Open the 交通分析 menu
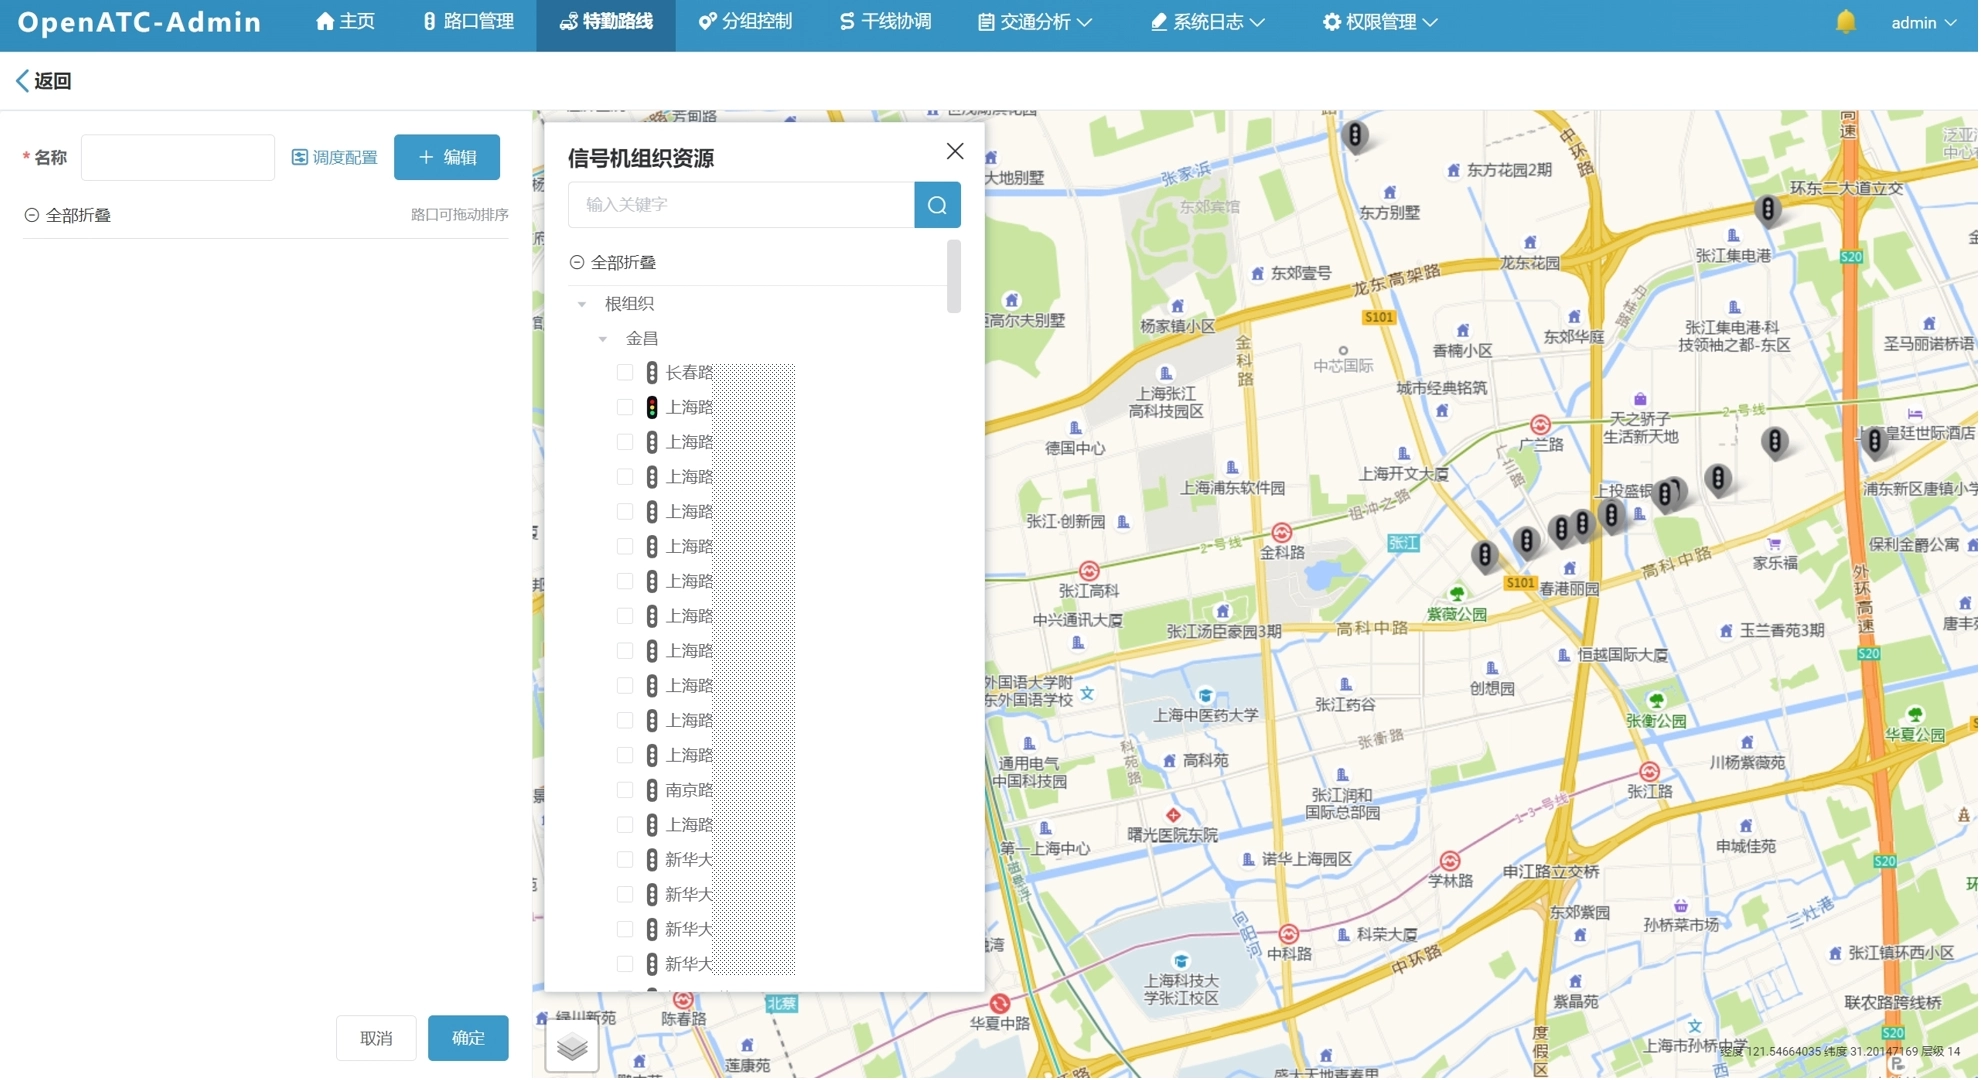 coord(1034,22)
